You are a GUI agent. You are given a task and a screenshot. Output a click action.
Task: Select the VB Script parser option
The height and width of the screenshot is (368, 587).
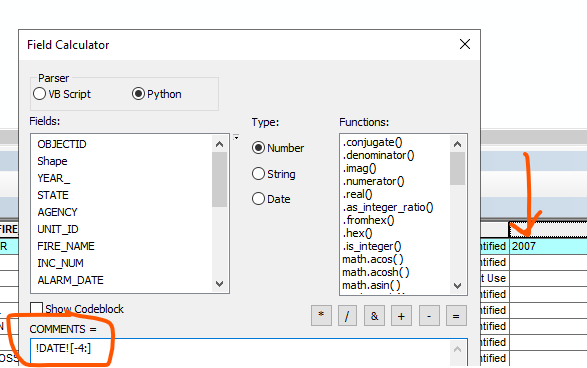(x=62, y=94)
